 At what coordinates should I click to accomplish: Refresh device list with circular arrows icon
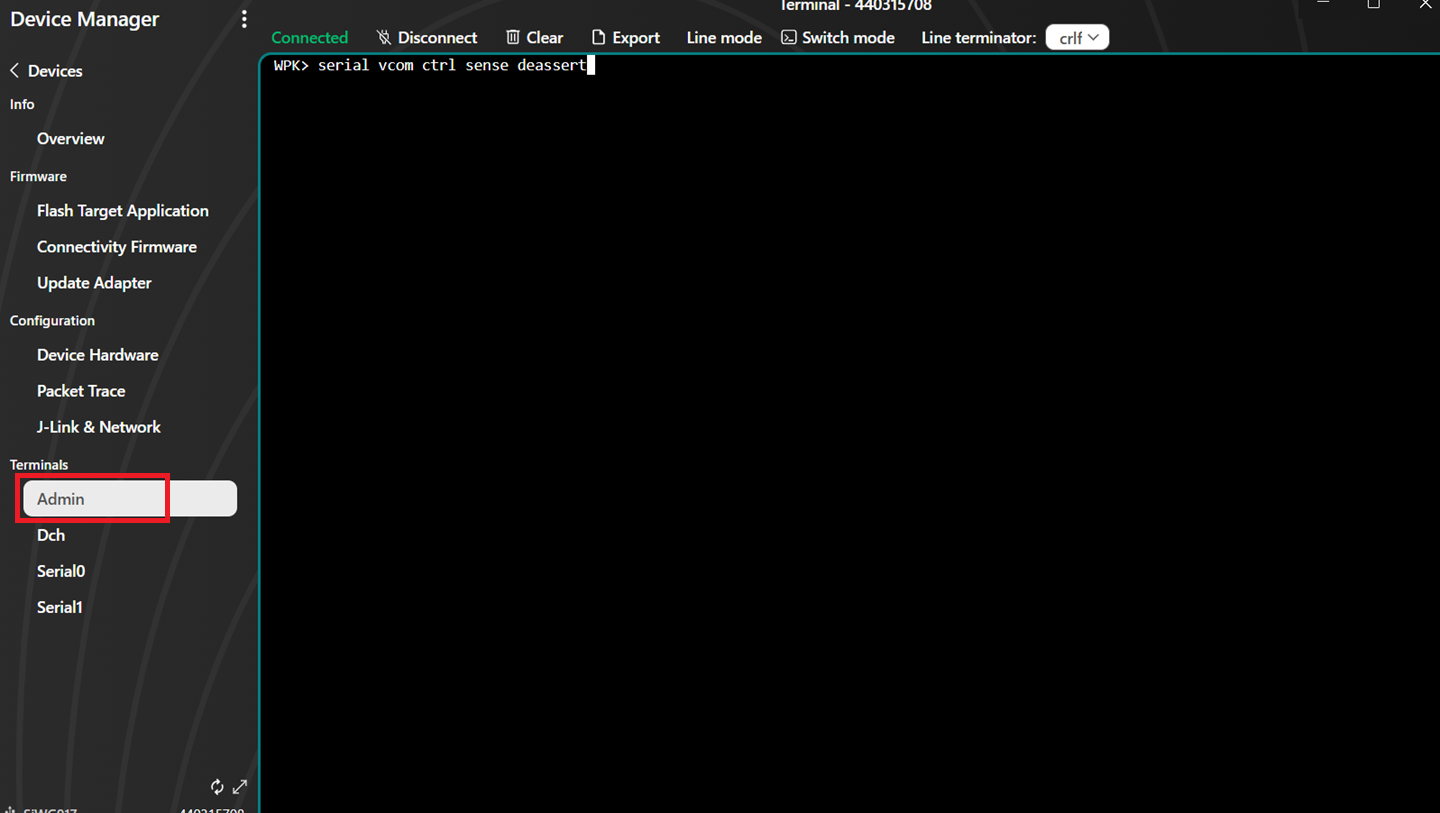[x=217, y=787]
